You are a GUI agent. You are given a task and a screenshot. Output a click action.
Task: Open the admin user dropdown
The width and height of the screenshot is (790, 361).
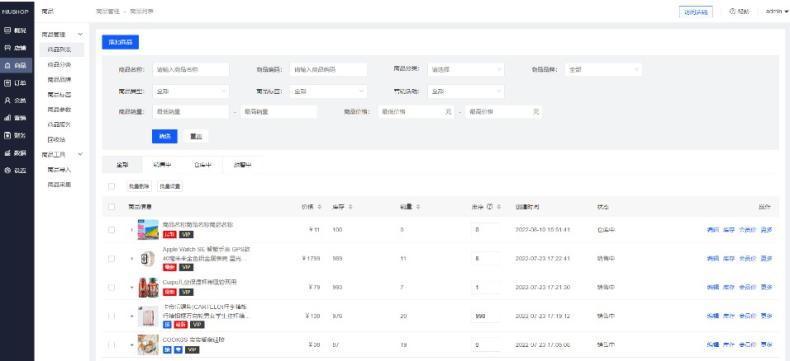776,12
